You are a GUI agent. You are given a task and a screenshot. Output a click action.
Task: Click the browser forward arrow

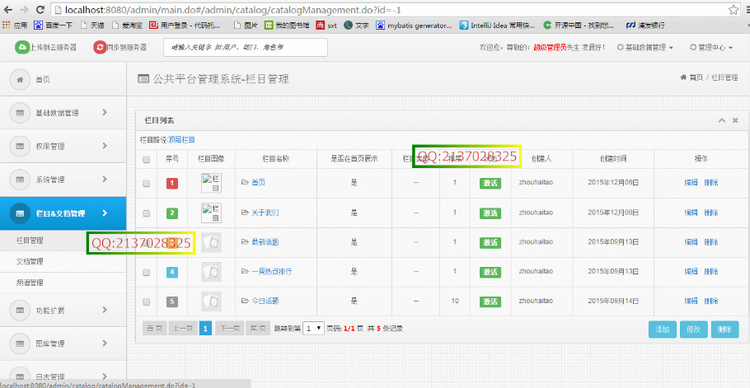(24, 10)
